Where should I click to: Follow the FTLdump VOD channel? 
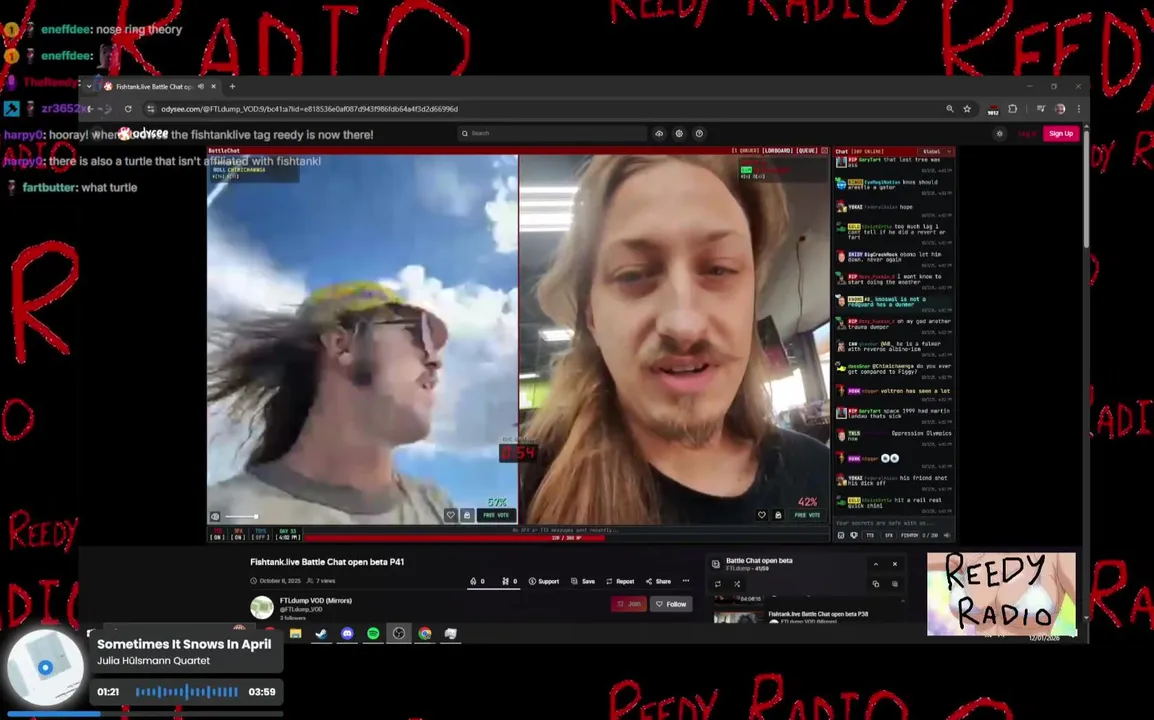tap(671, 604)
